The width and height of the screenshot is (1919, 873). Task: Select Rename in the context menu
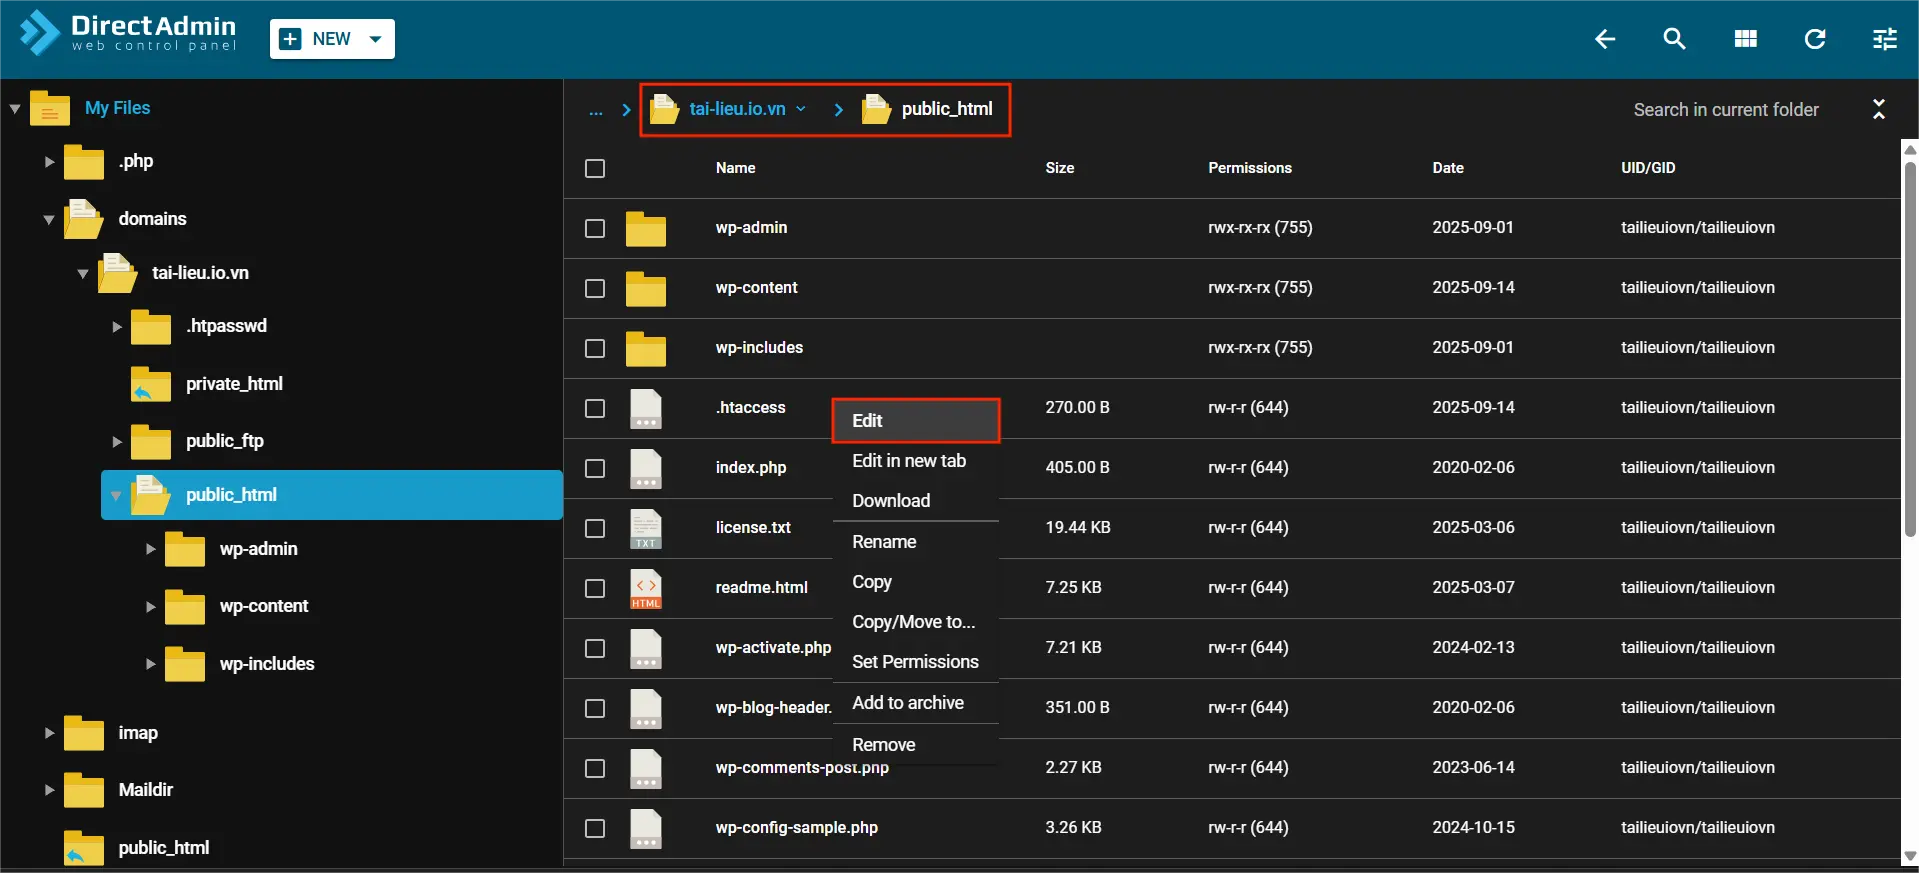point(916,542)
